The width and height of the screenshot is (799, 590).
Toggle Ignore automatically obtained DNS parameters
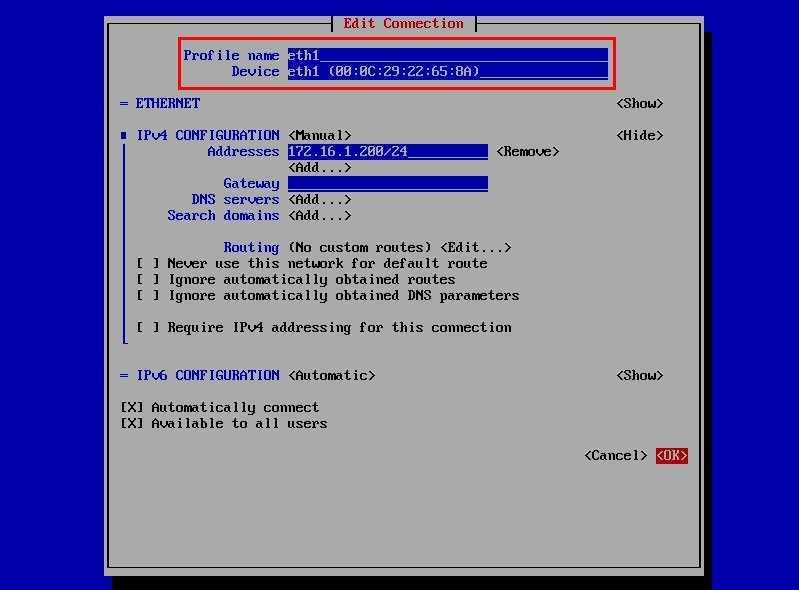pyautogui.click(x=328, y=296)
